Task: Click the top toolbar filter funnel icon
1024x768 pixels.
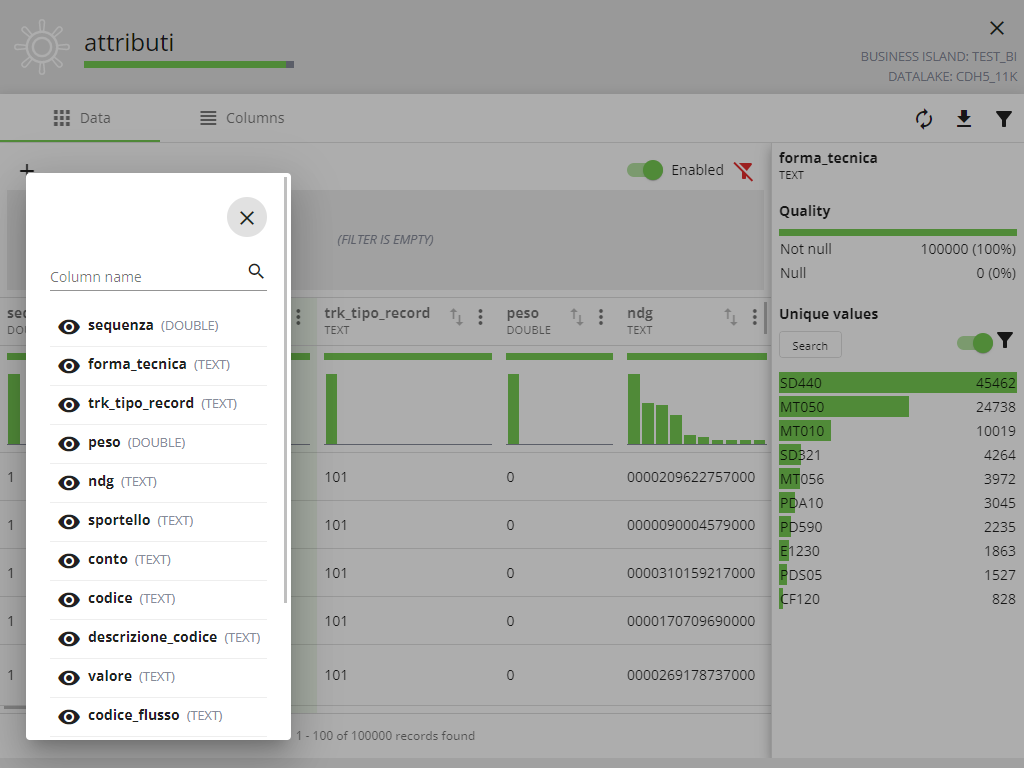Action: pos(1004,119)
